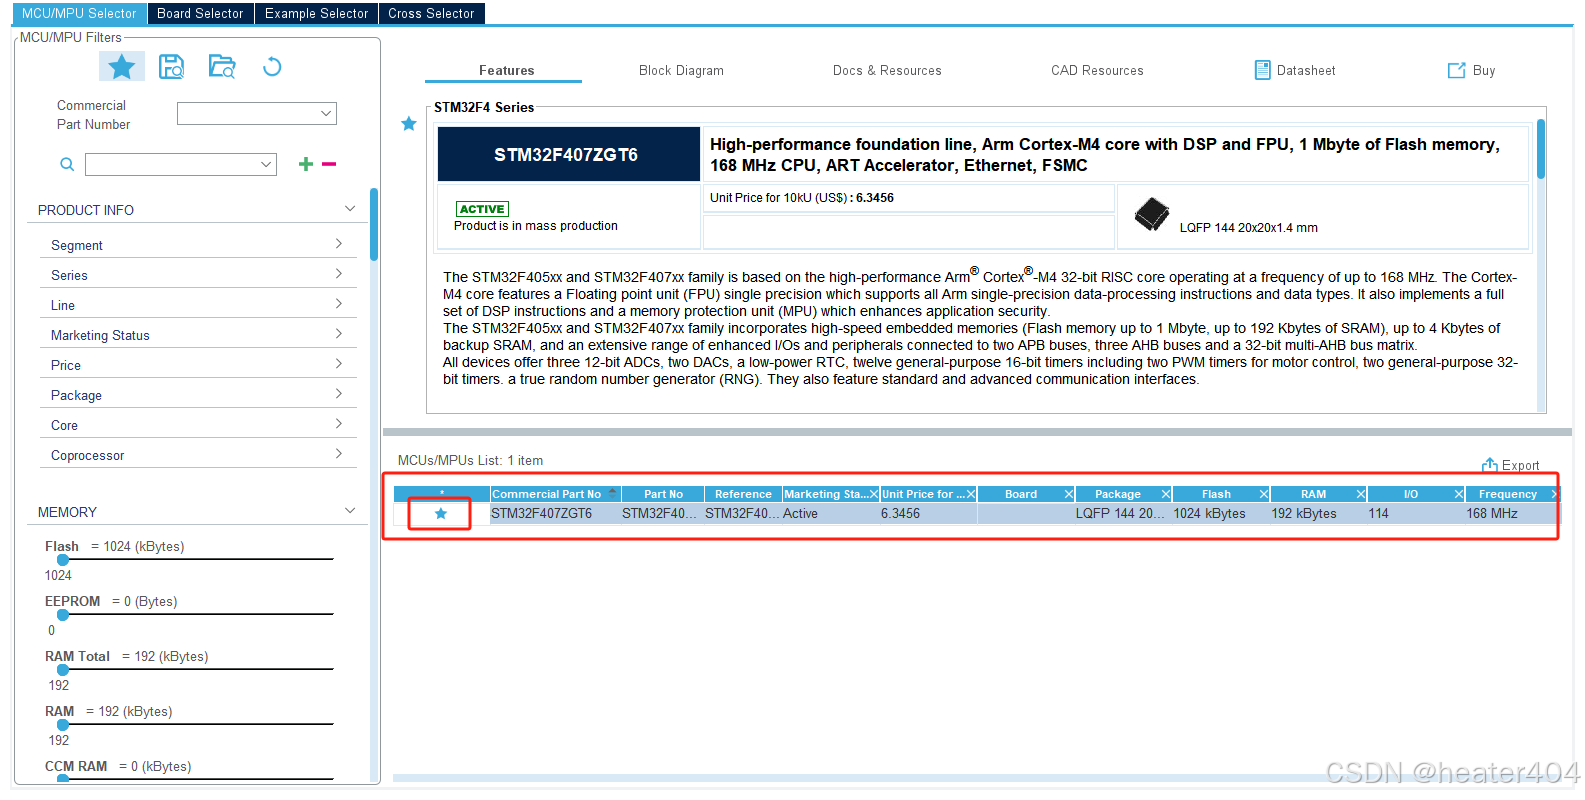The height and width of the screenshot is (800, 1585).
Task: Click the EEPROM slider handle
Action: coord(63,615)
